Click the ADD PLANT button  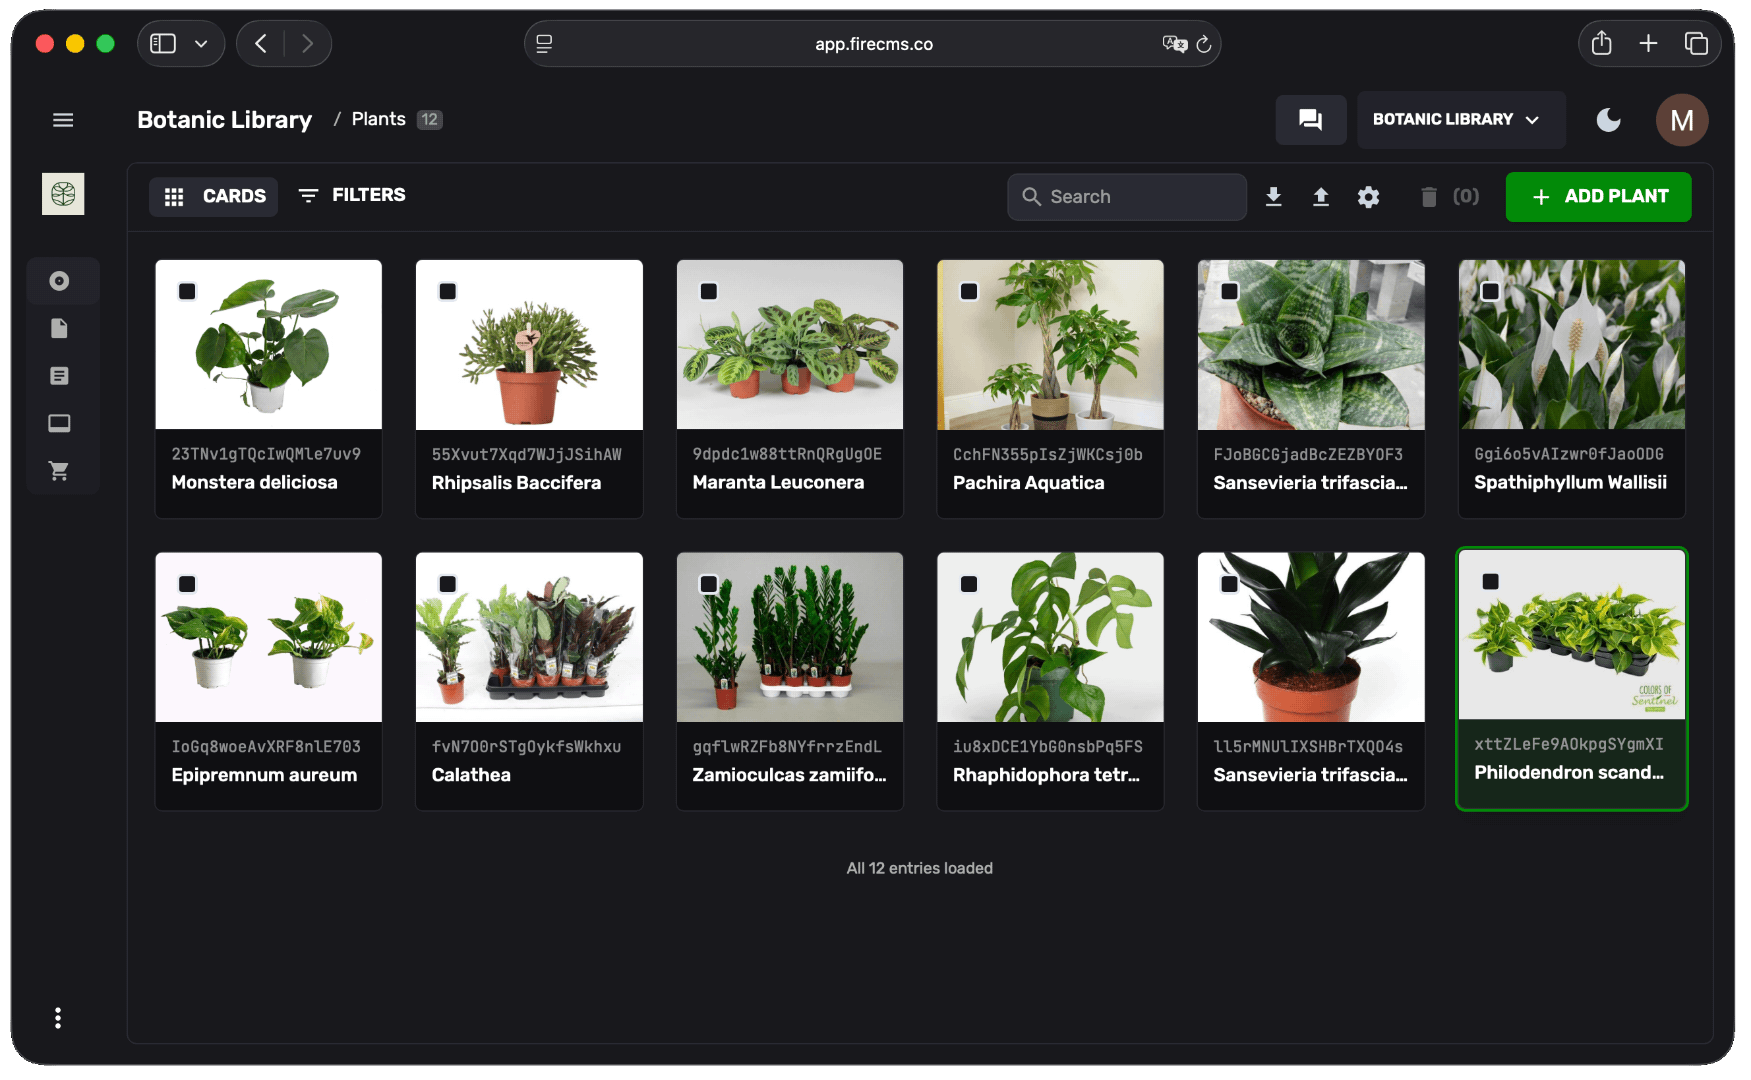pyautogui.click(x=1597, y=197)
